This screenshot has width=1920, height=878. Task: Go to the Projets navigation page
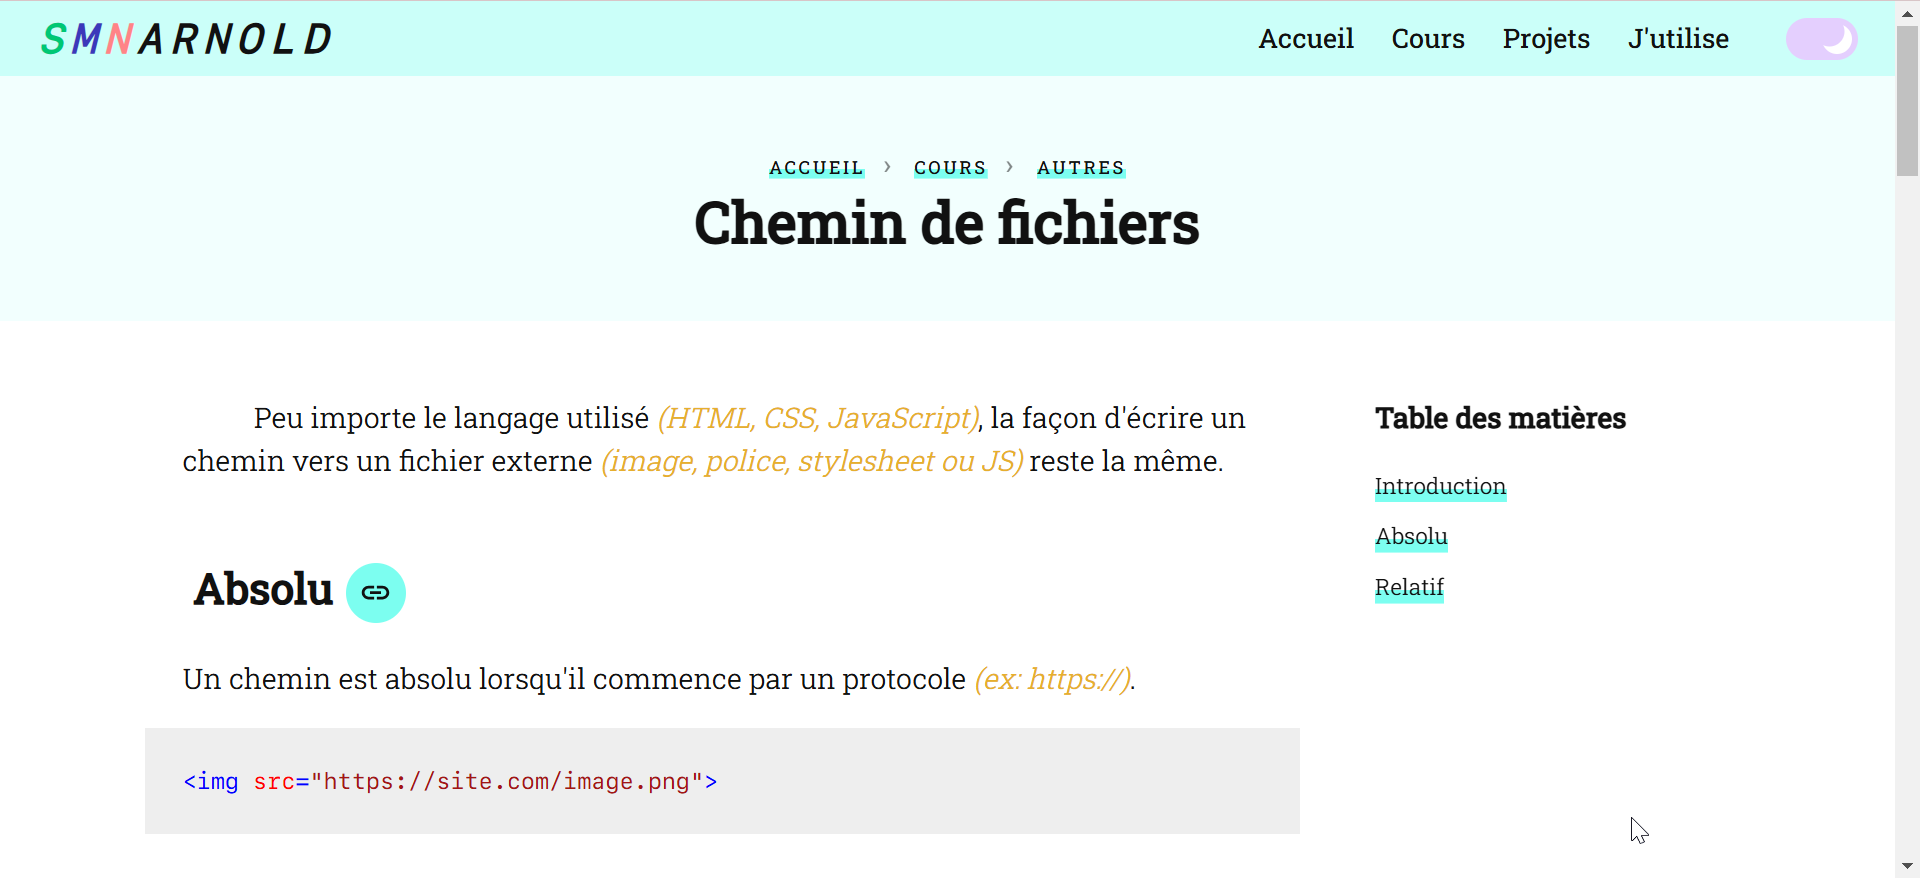[x=1546, y=39]
